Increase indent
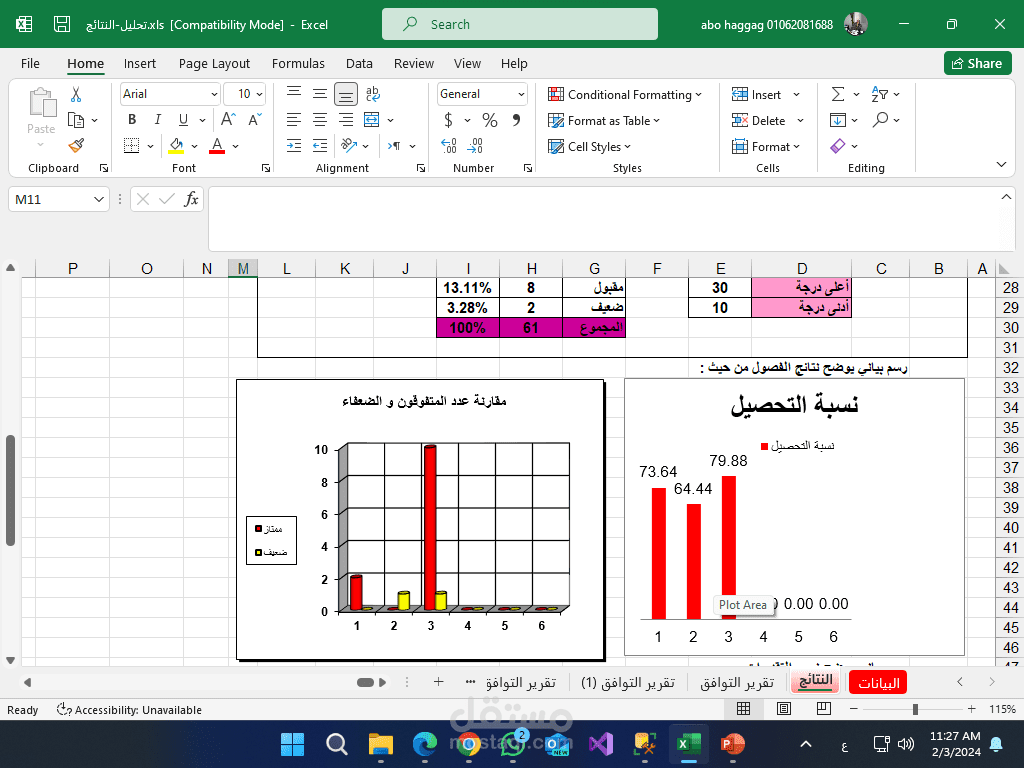The height and width of the screenshot is (768, 1024). click(x=320, y=146)
